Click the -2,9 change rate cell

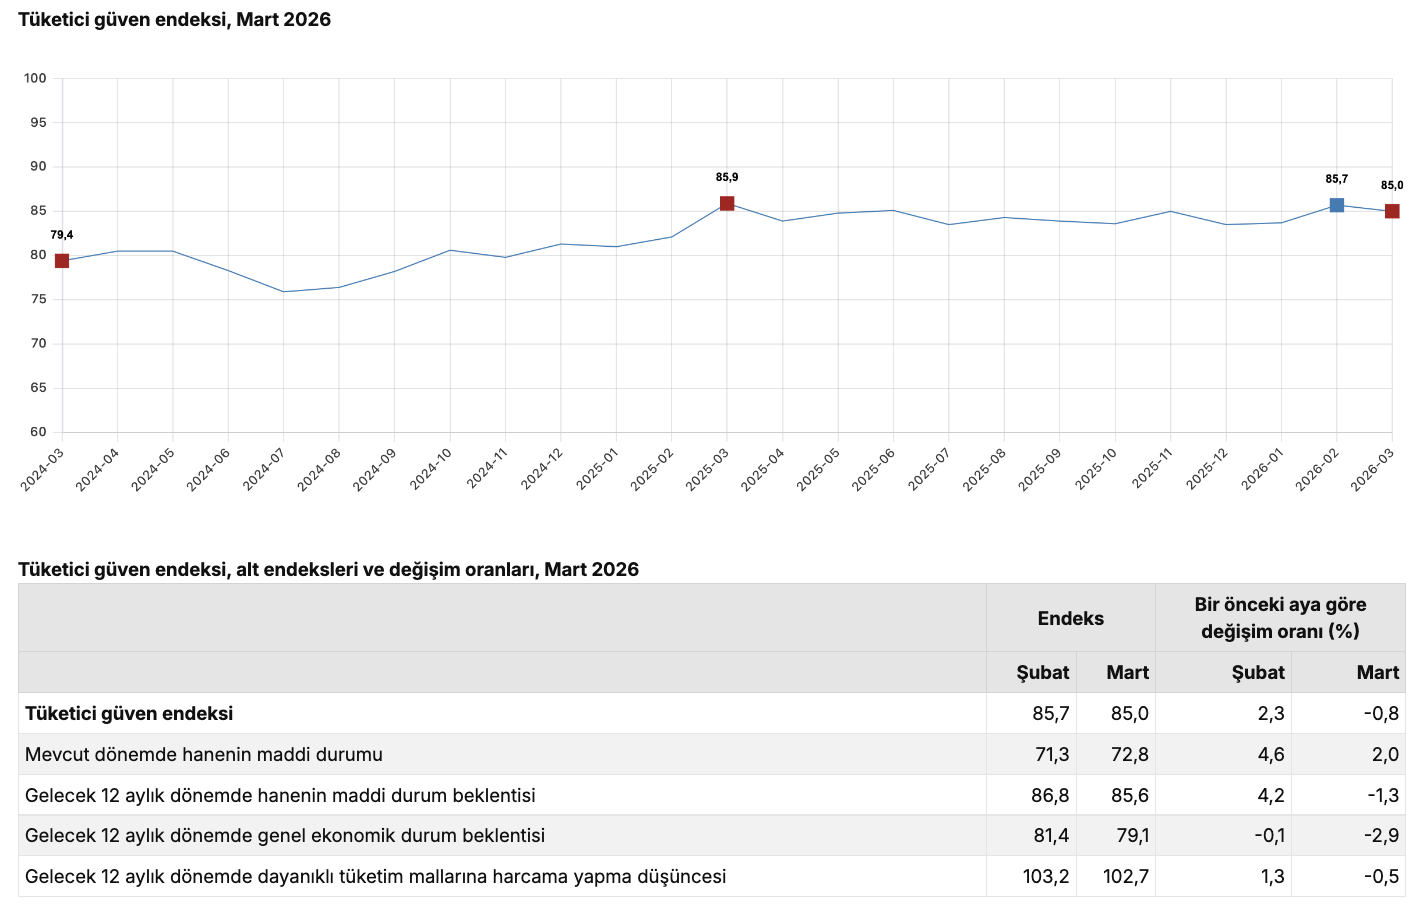pyautogui.click(x=1381, y=835)
